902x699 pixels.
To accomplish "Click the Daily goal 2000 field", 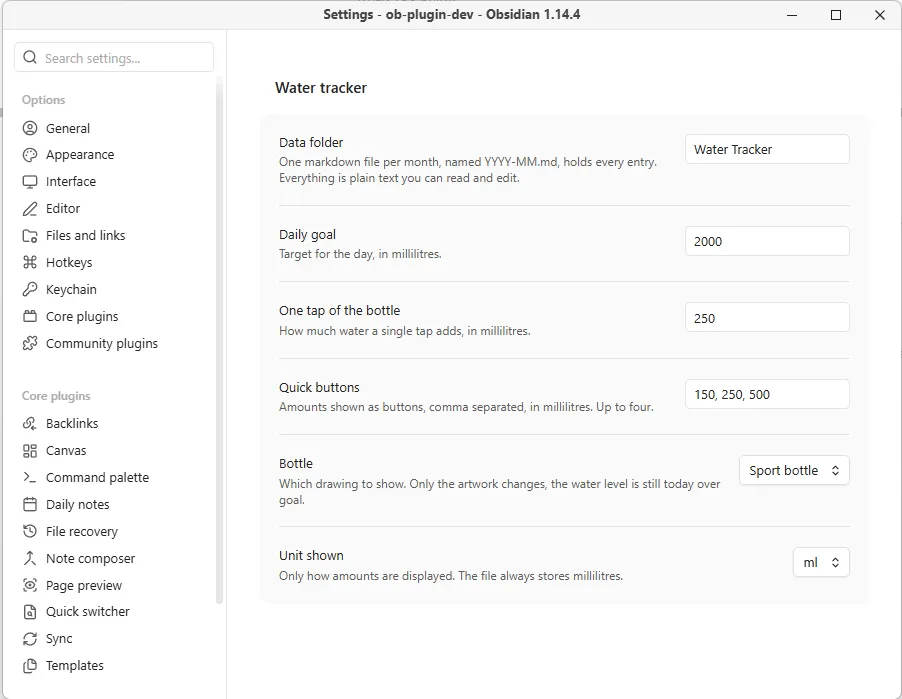I will [x=767, y=241].
